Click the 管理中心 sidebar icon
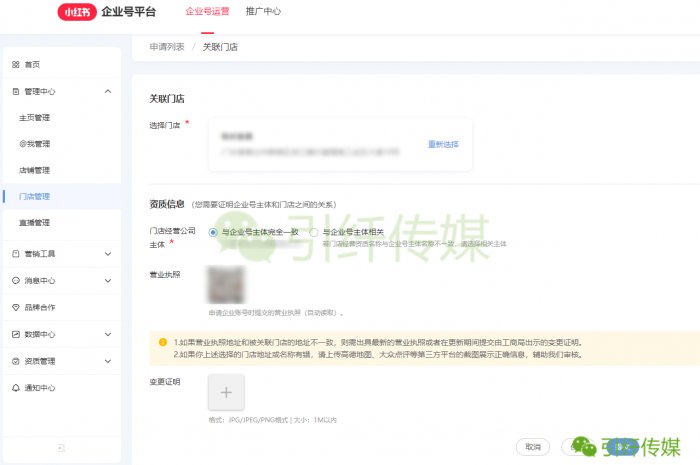 click(15, 92)
